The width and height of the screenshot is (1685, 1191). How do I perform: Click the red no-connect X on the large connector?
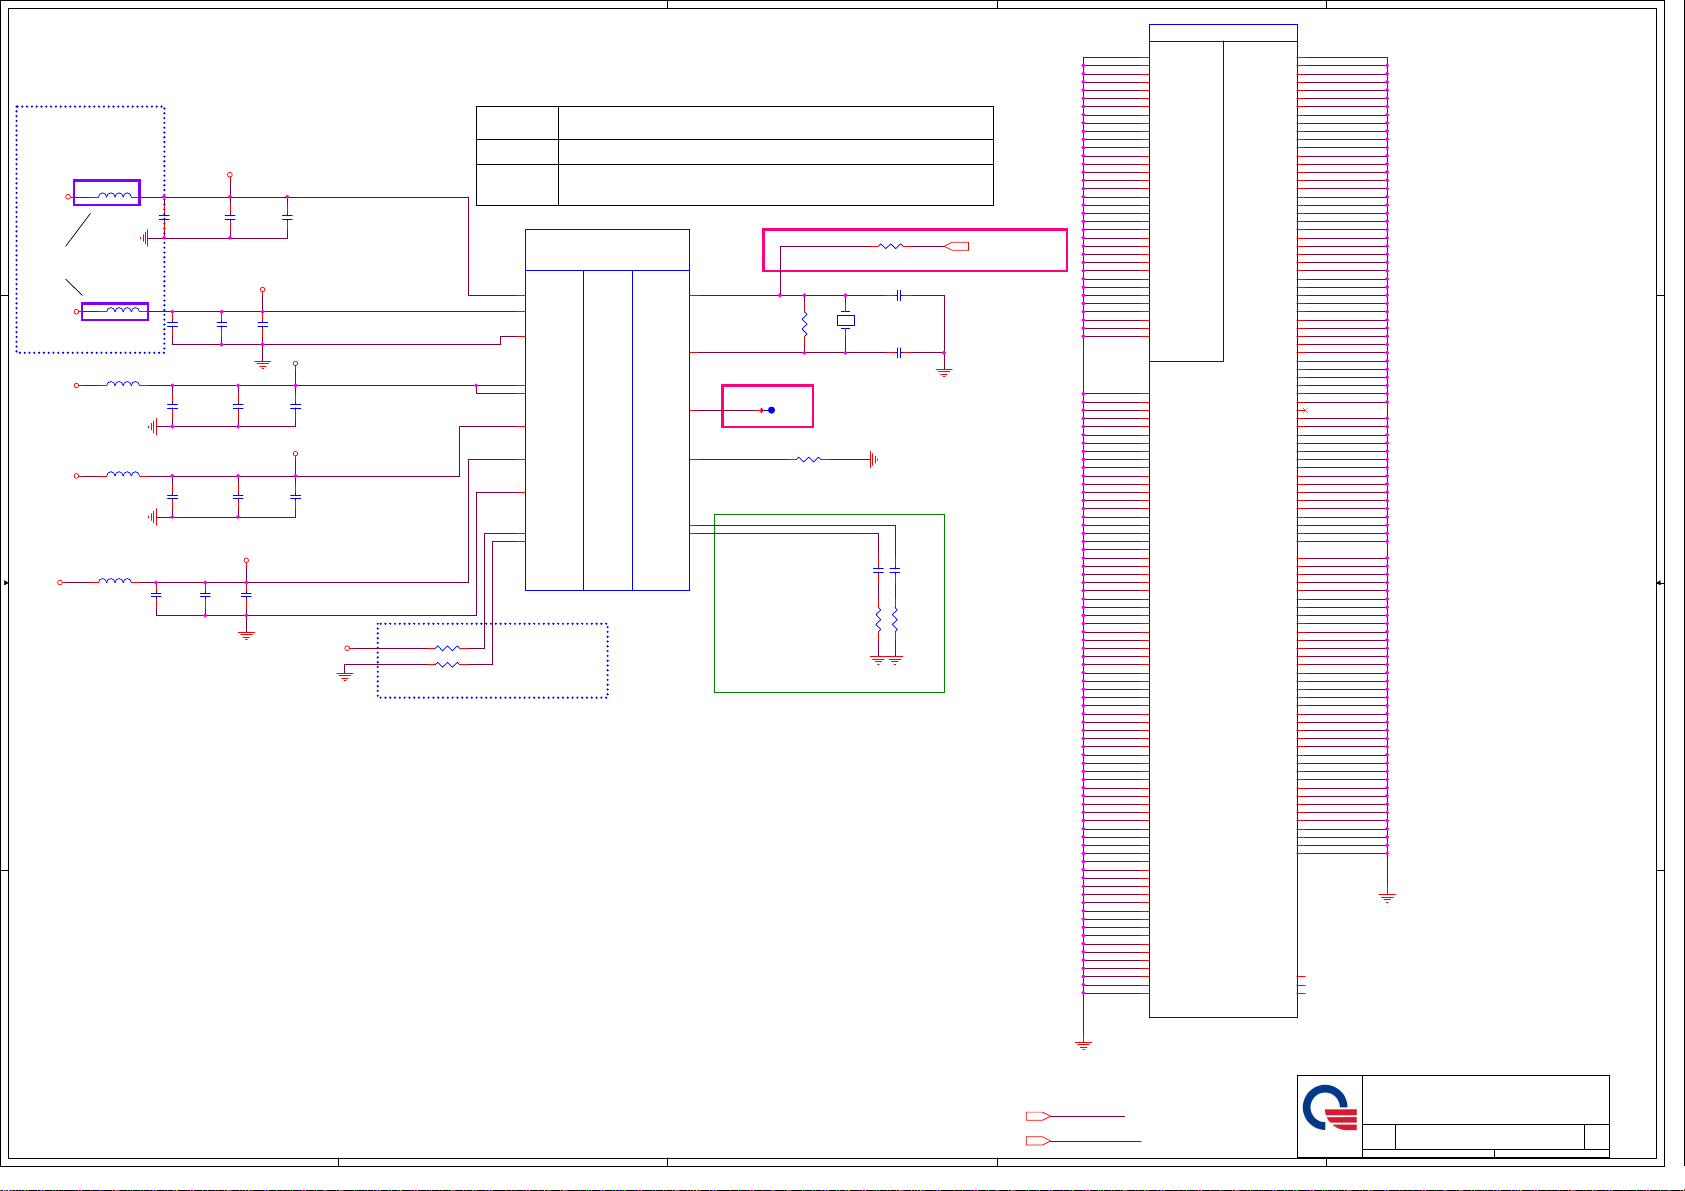(x=1304, y=410)
